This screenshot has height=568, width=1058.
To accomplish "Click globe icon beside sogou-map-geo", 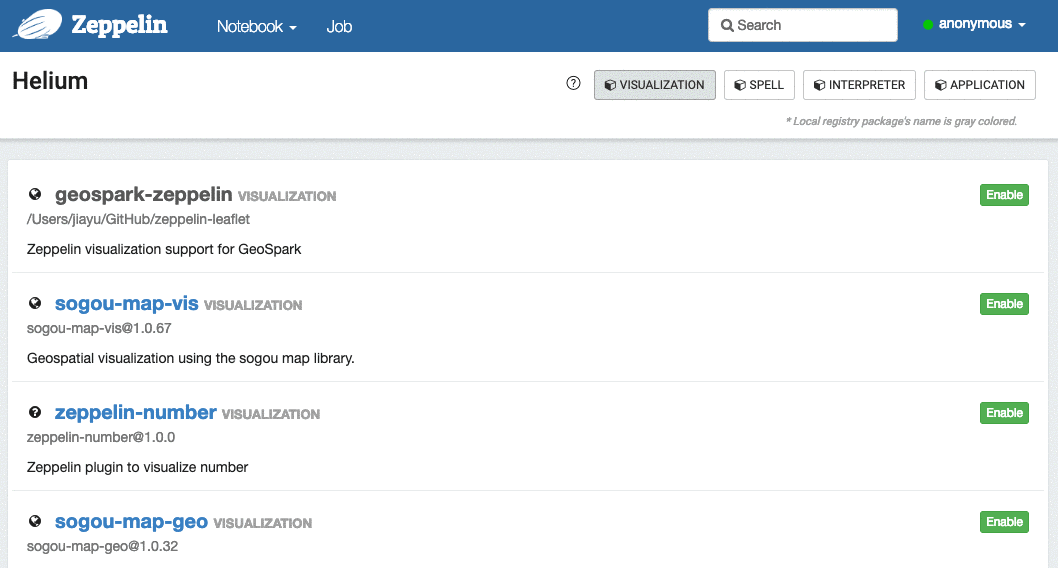I will 35,521.
